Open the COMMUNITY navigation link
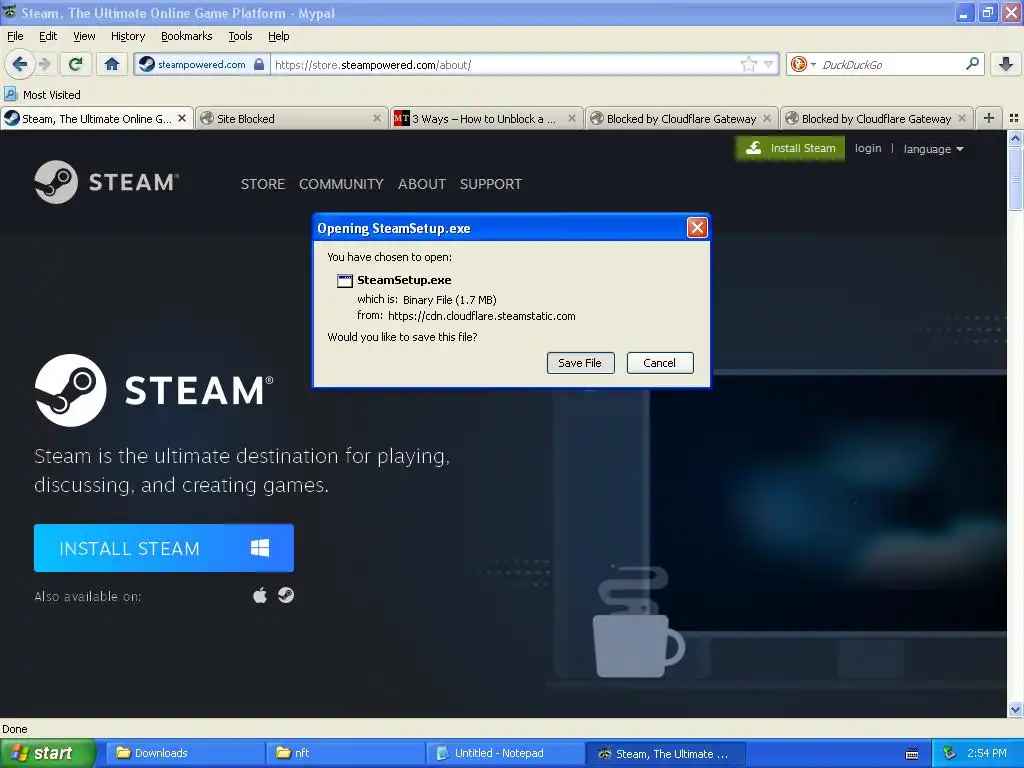Image resolution: width=1024 pixels, height=768 pixels. (341, 184)
